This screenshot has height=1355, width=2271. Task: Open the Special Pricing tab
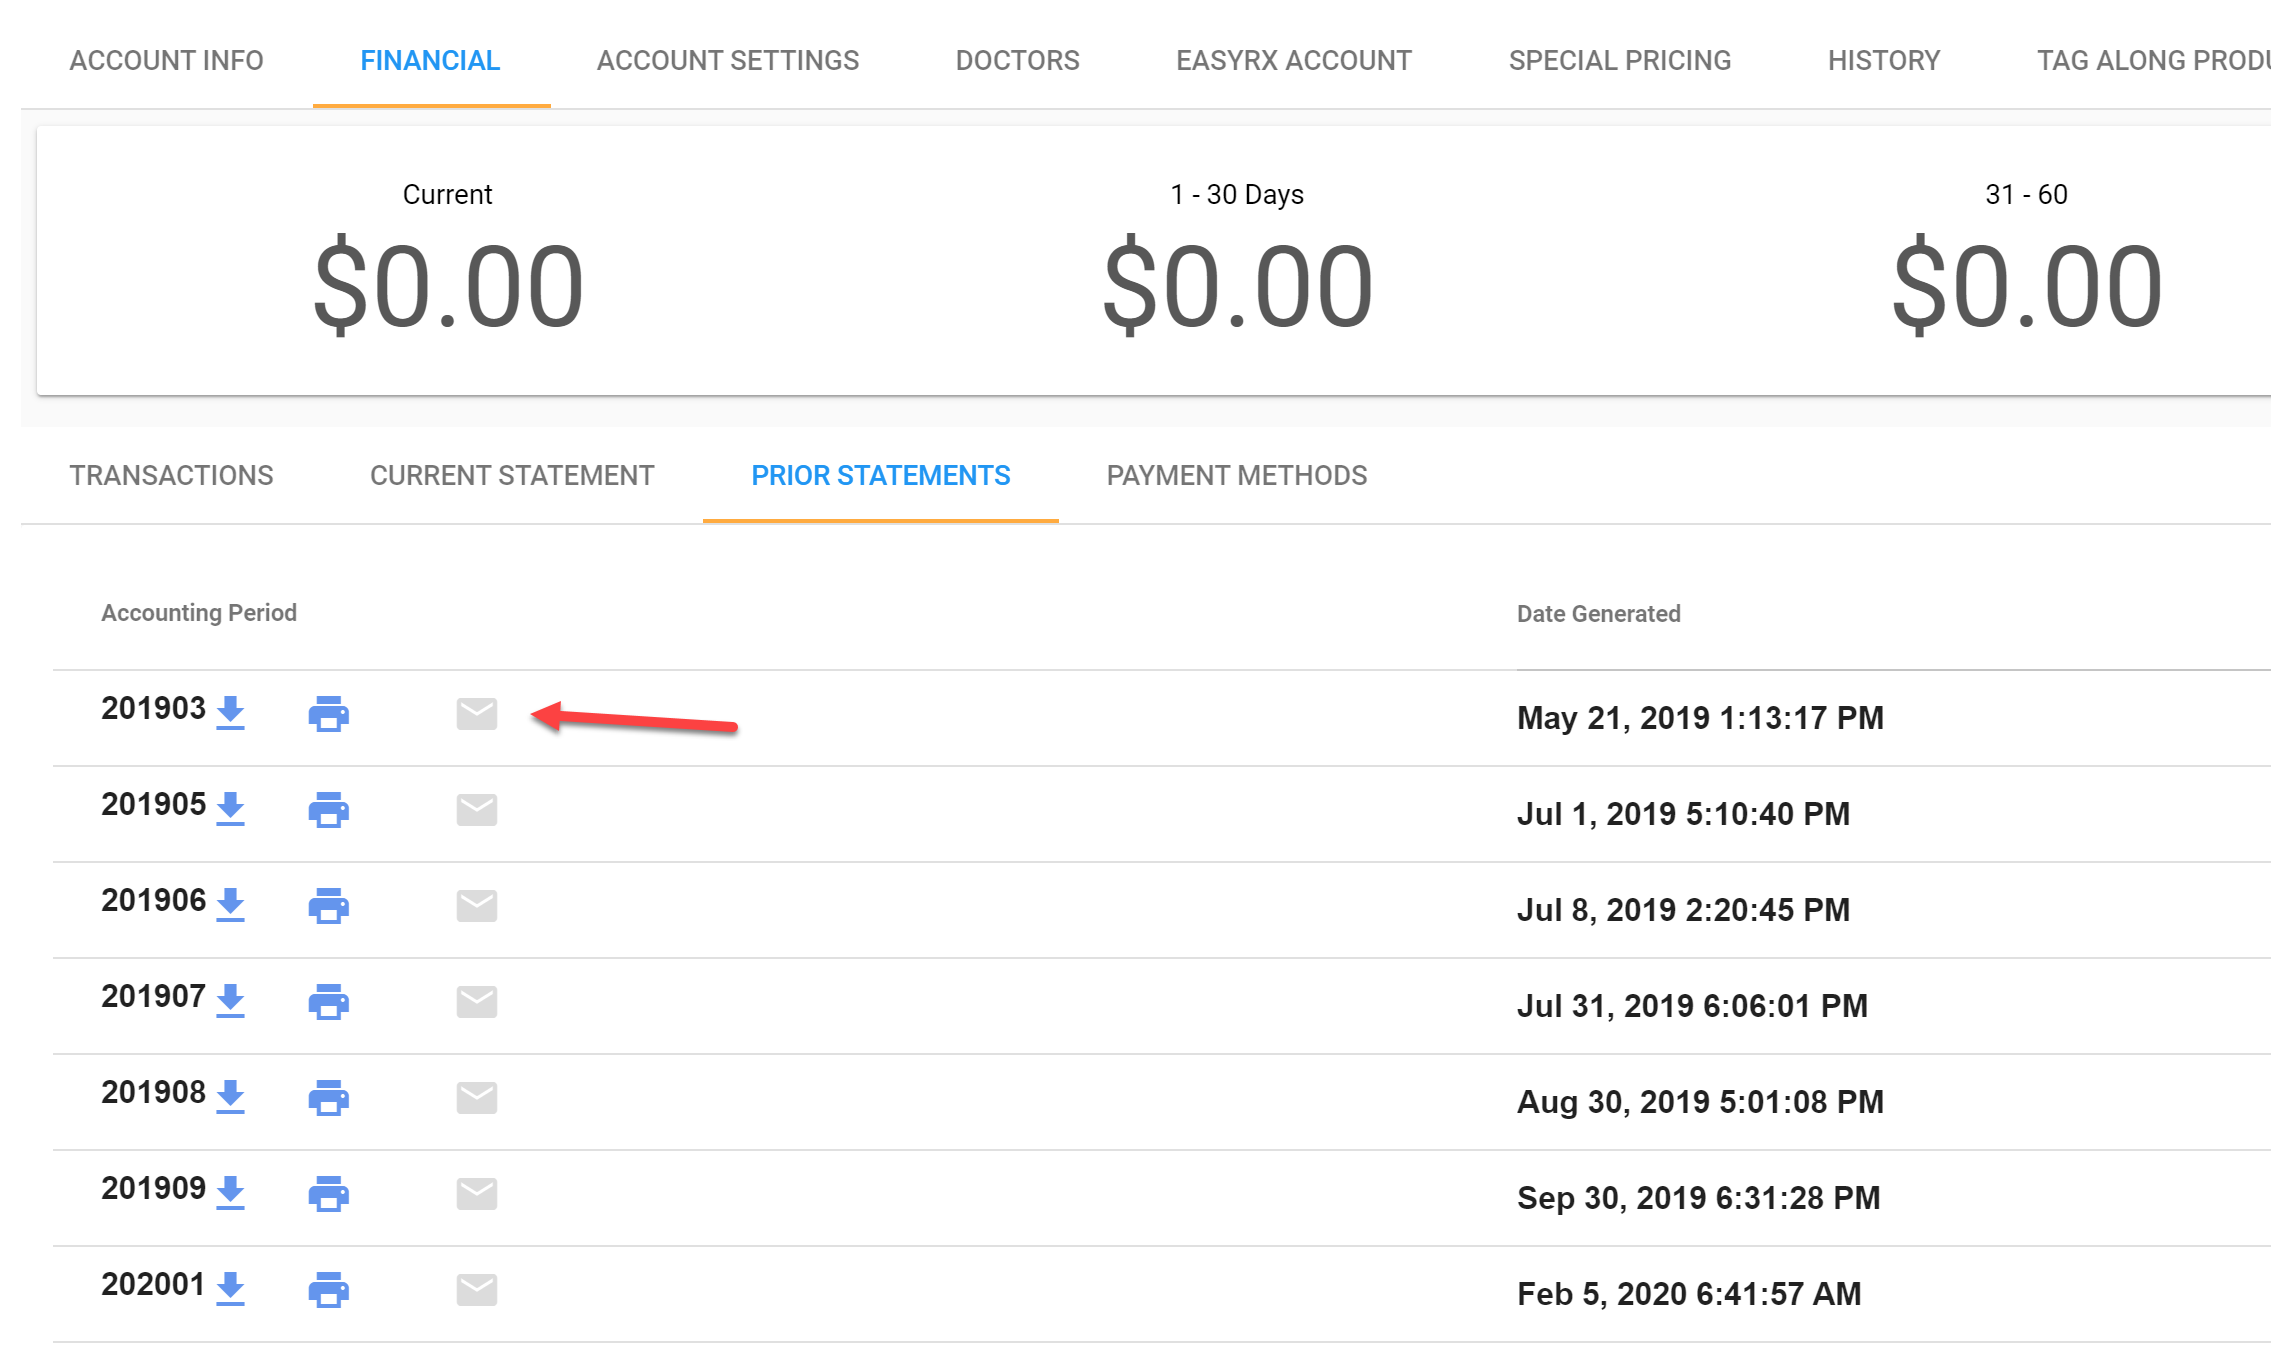click(1619, 61)
